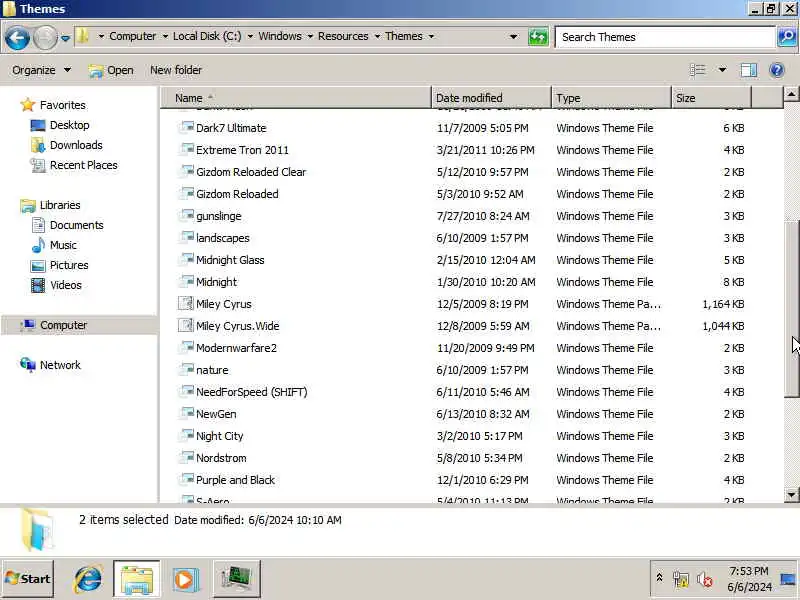The image size is (800, 600).
Task: Expand the Themes breadcrumb dropdown arrow
Action: pos(431,36)
